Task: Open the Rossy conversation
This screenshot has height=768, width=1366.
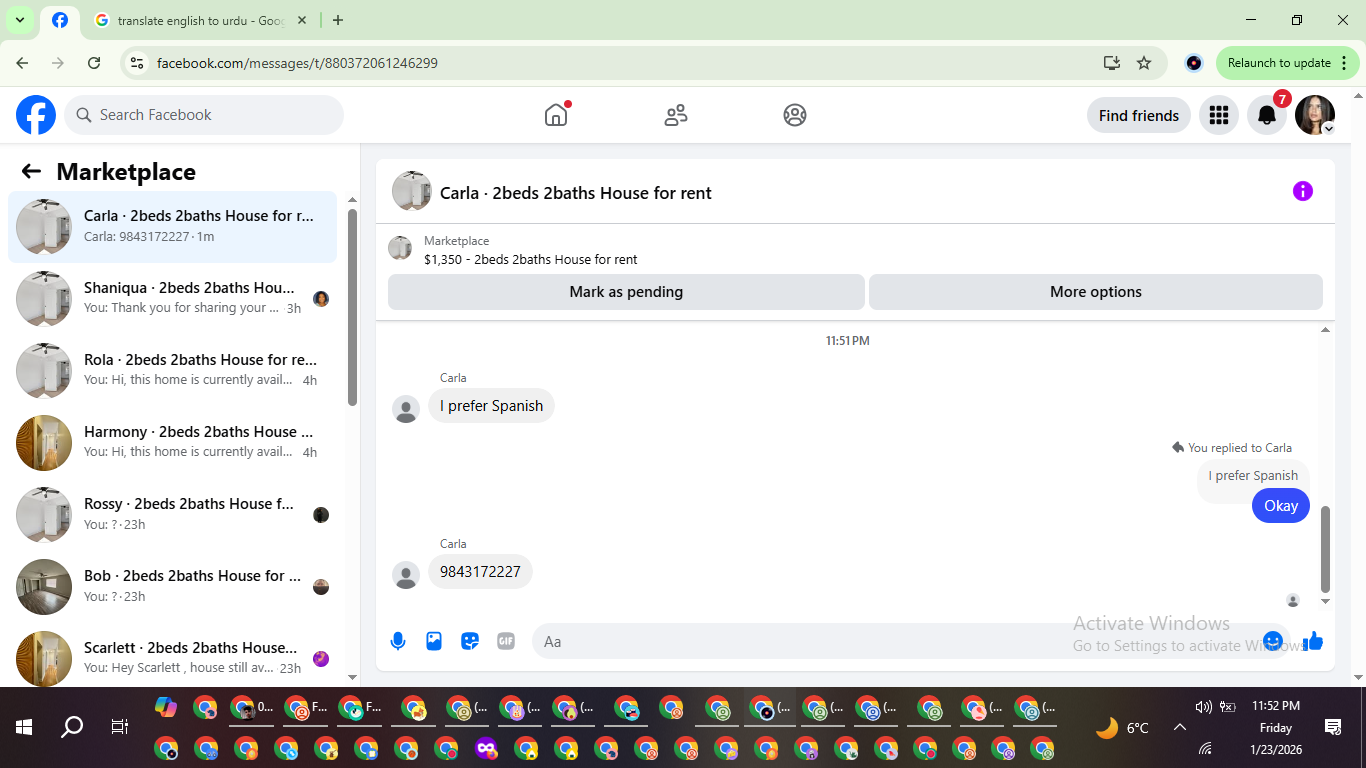Action: pyautogui.click(x=173, y=515)
